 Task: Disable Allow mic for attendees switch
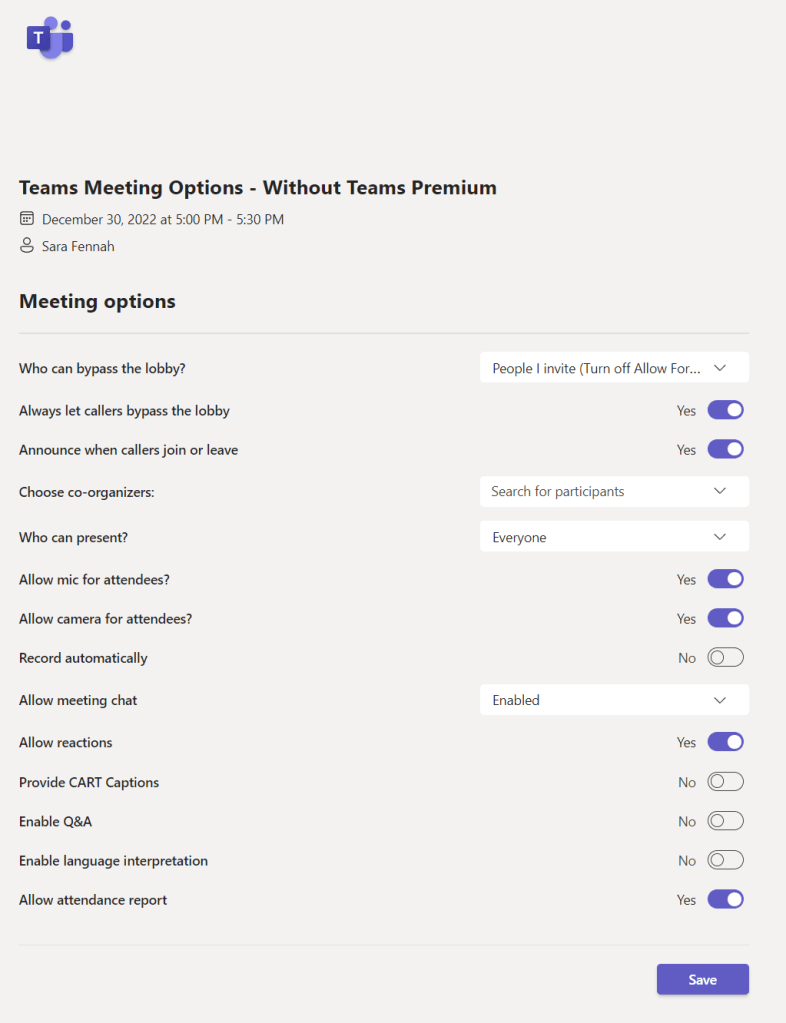(725, 579)
